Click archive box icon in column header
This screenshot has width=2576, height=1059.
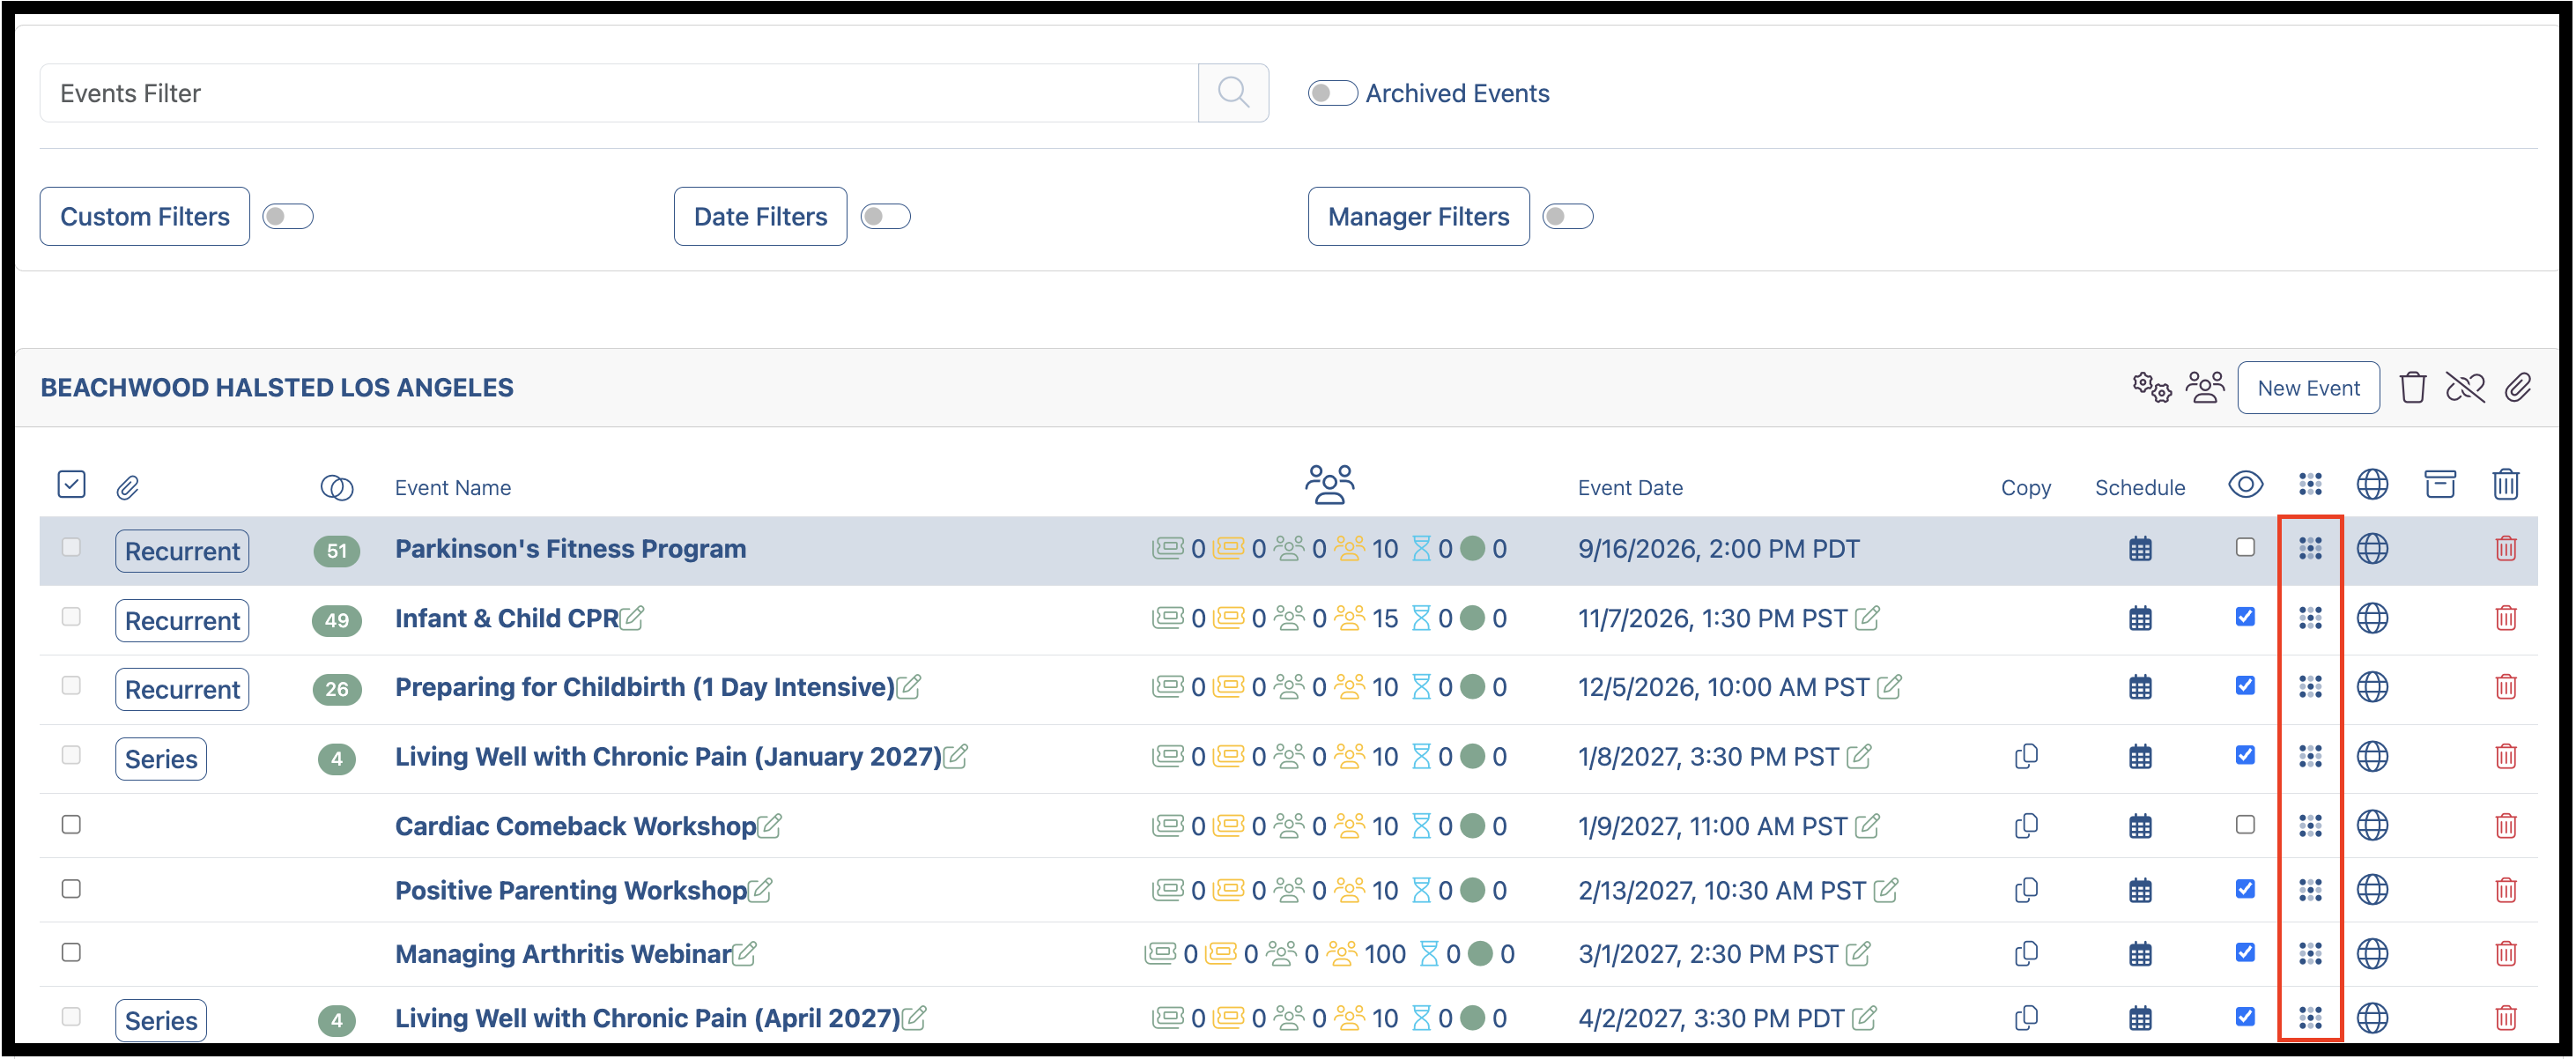tap(2440, 485)
